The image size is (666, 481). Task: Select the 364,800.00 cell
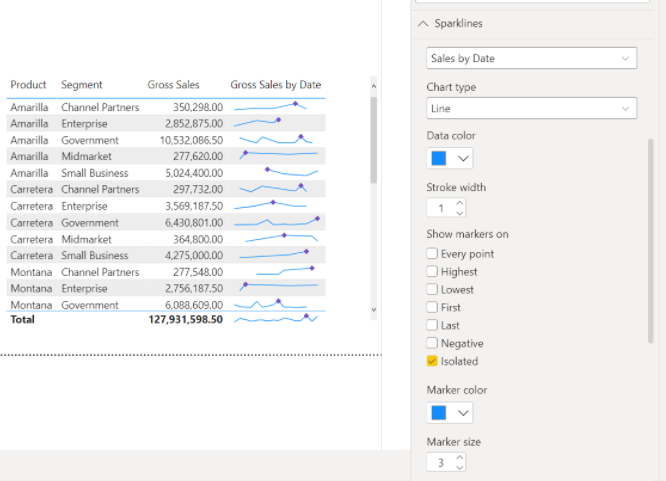coord(198,239)
